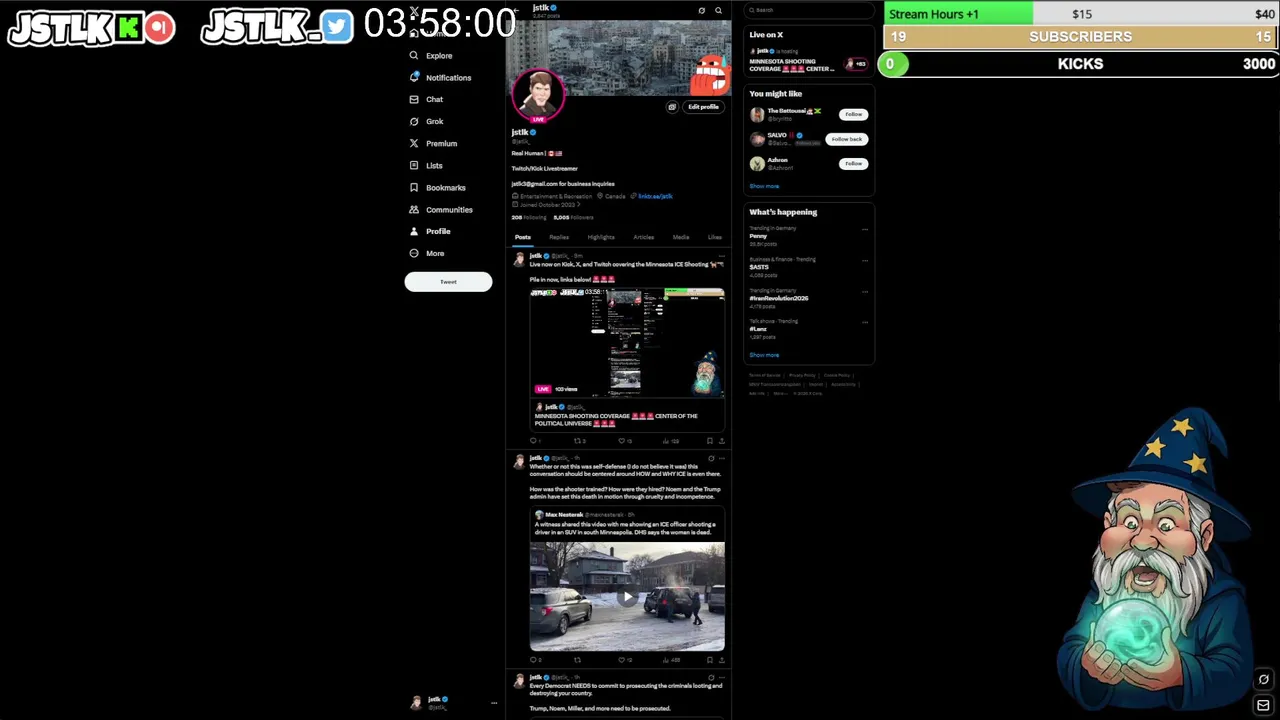Open Explore from the X sidebar
Screen dimensions: 1280x720
click(x=431, y=56)
